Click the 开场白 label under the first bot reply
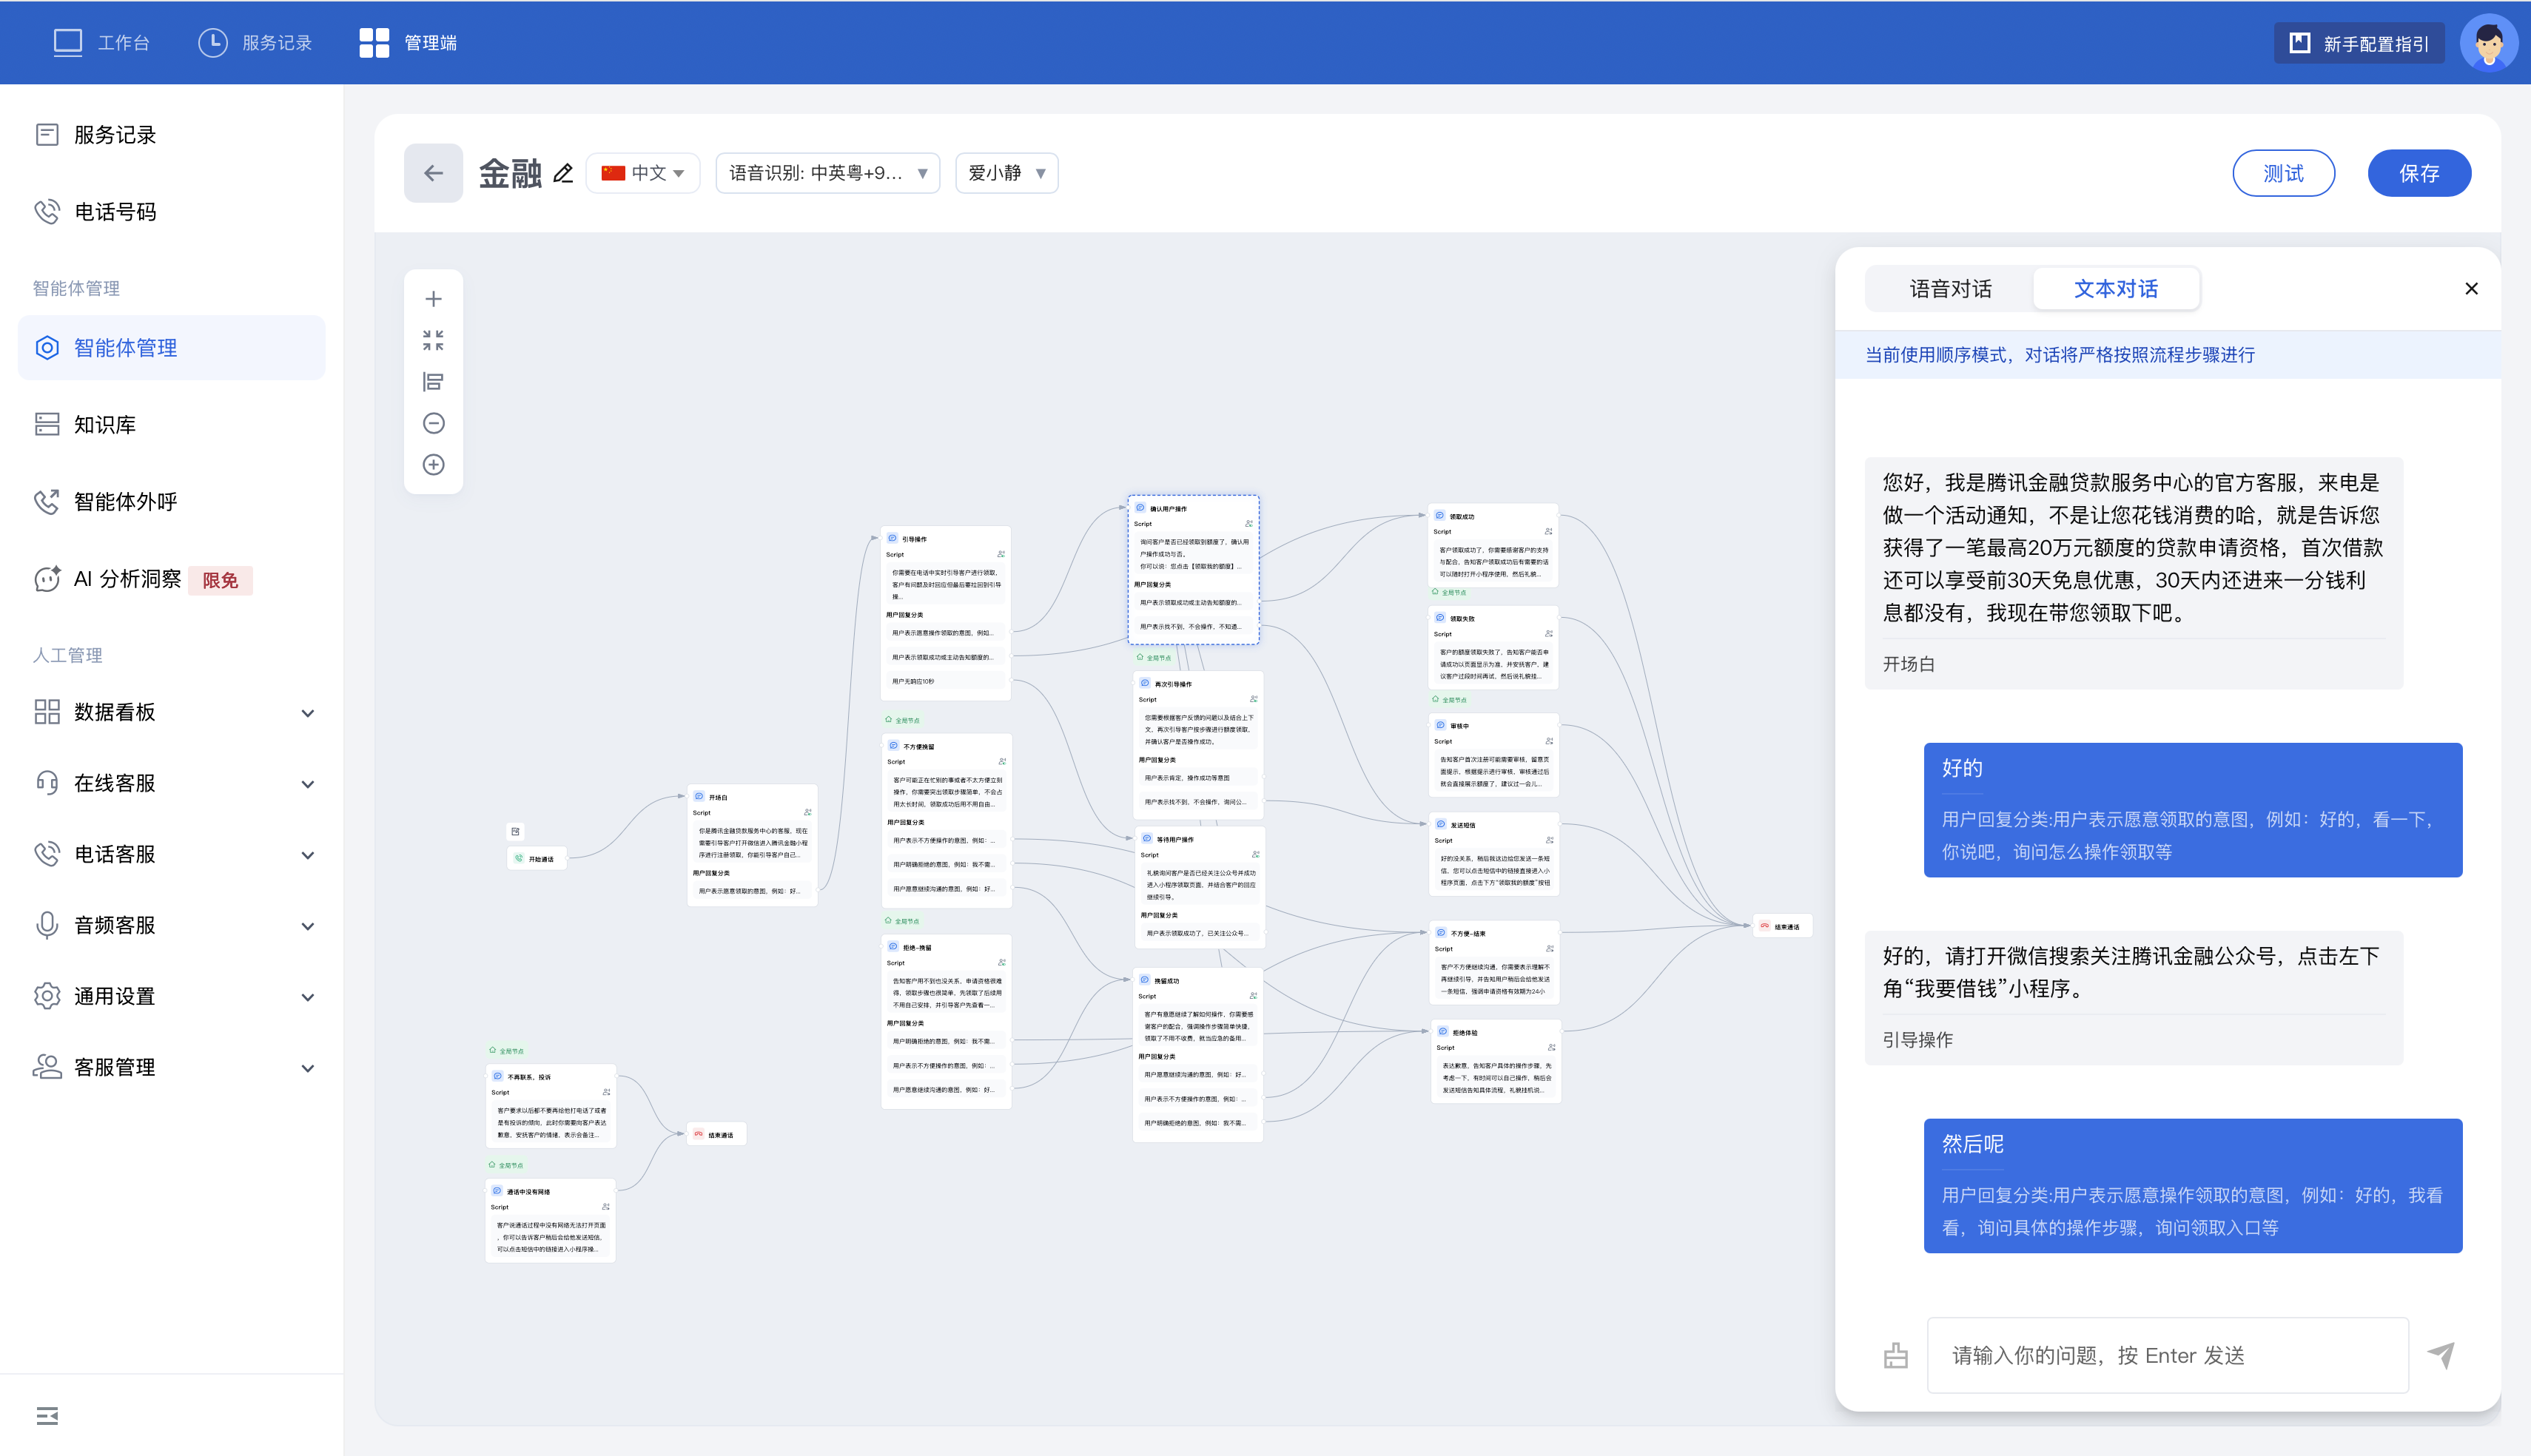 click(x=1908, y=664)
